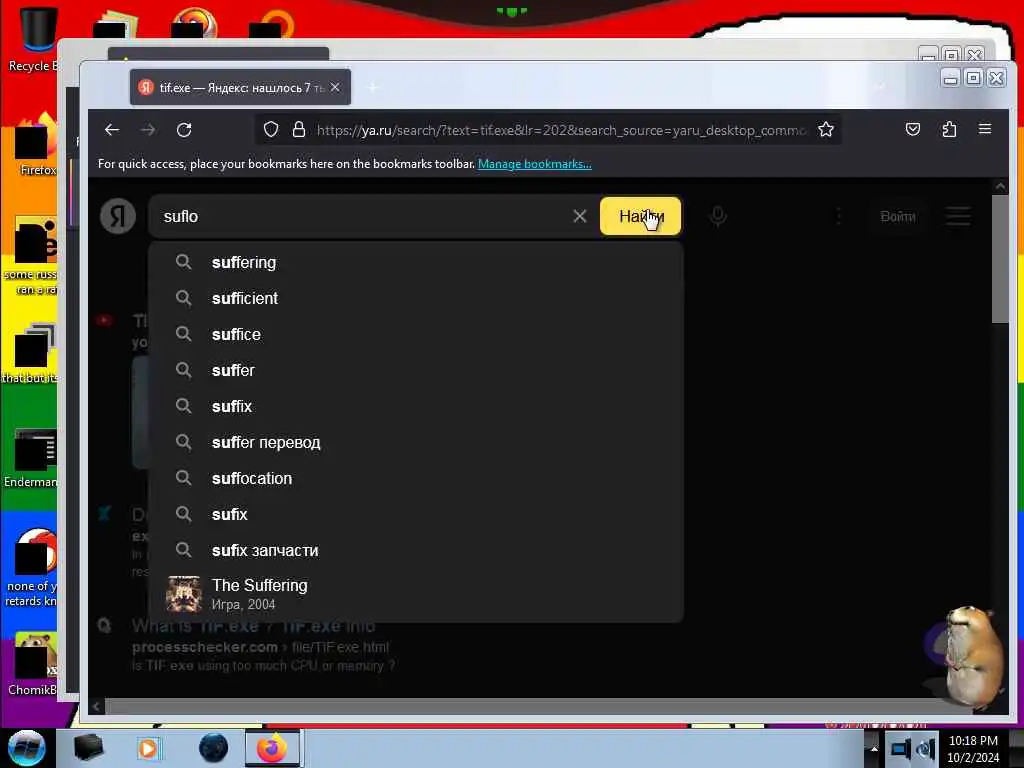This screenshot has width=1024, height=768.
Task: Open the dark globe taskbar icon
Action: 214,748
